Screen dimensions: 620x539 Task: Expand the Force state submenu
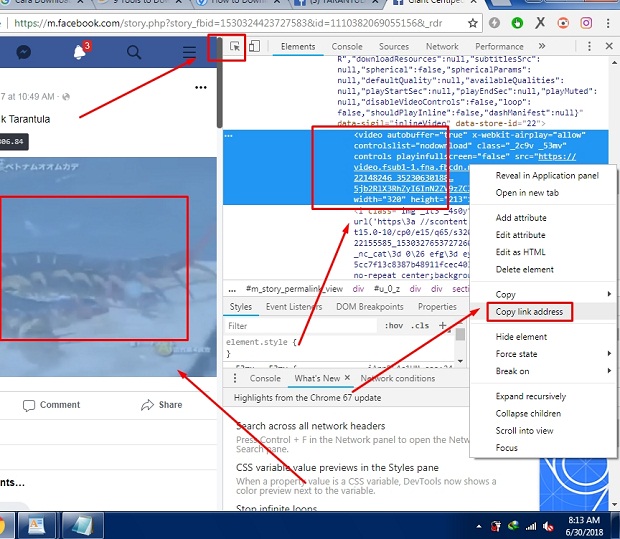(543, 354)
